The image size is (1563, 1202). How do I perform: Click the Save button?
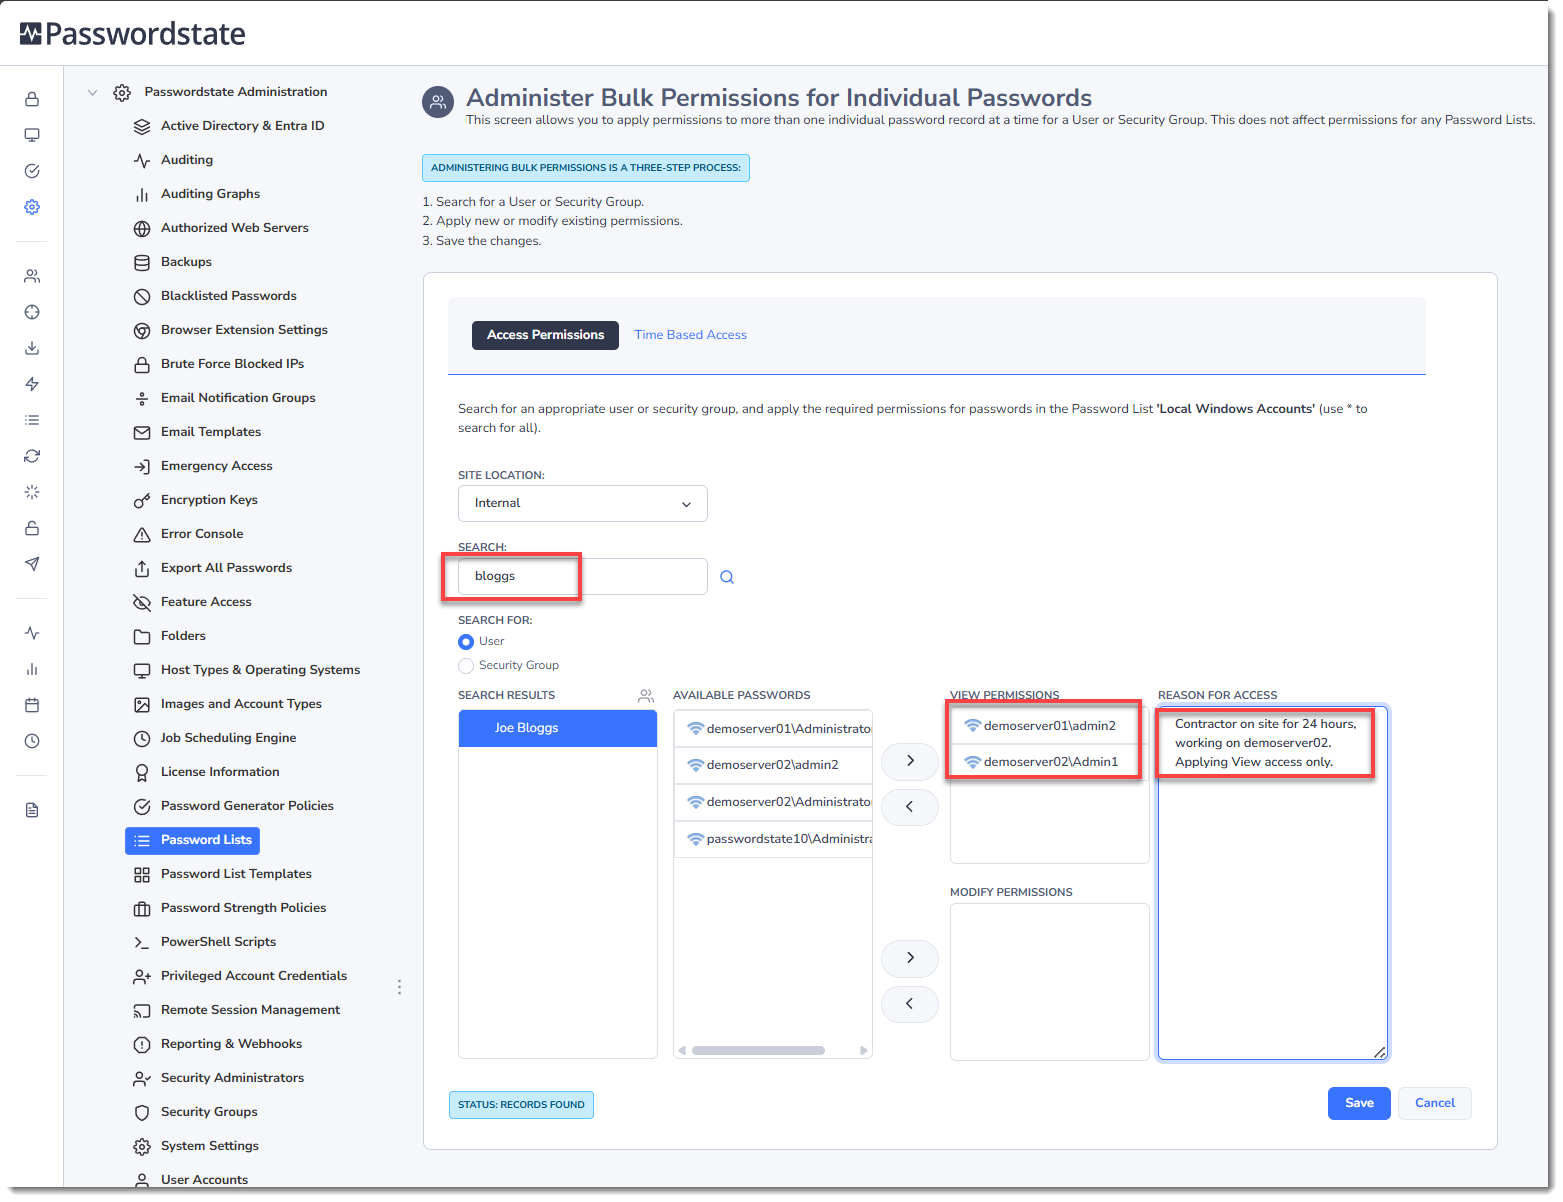(1359, 1103)
